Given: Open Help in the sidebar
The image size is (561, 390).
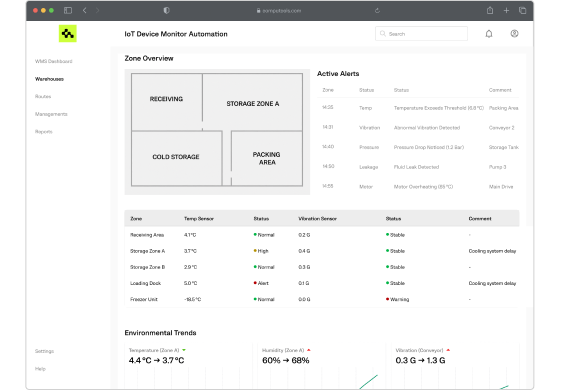Looking at the screenshot, I should coord(40,369).
